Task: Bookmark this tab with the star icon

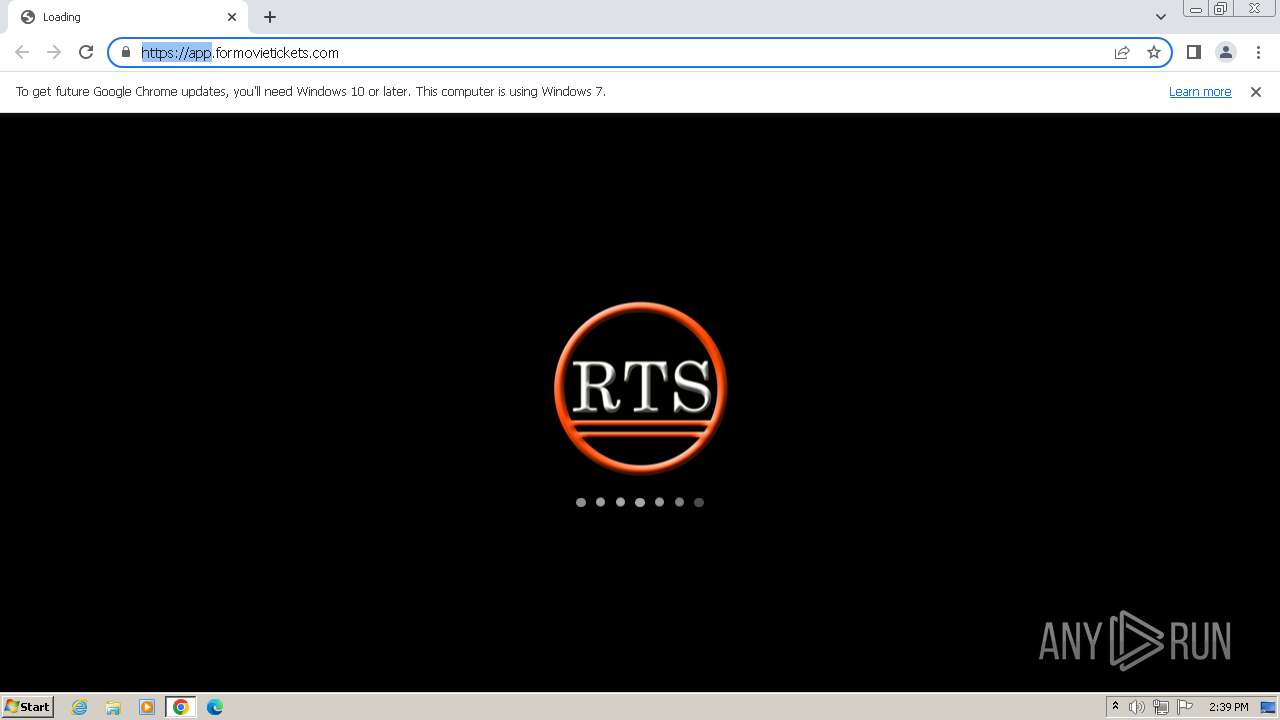Action: click(1154, 52)
